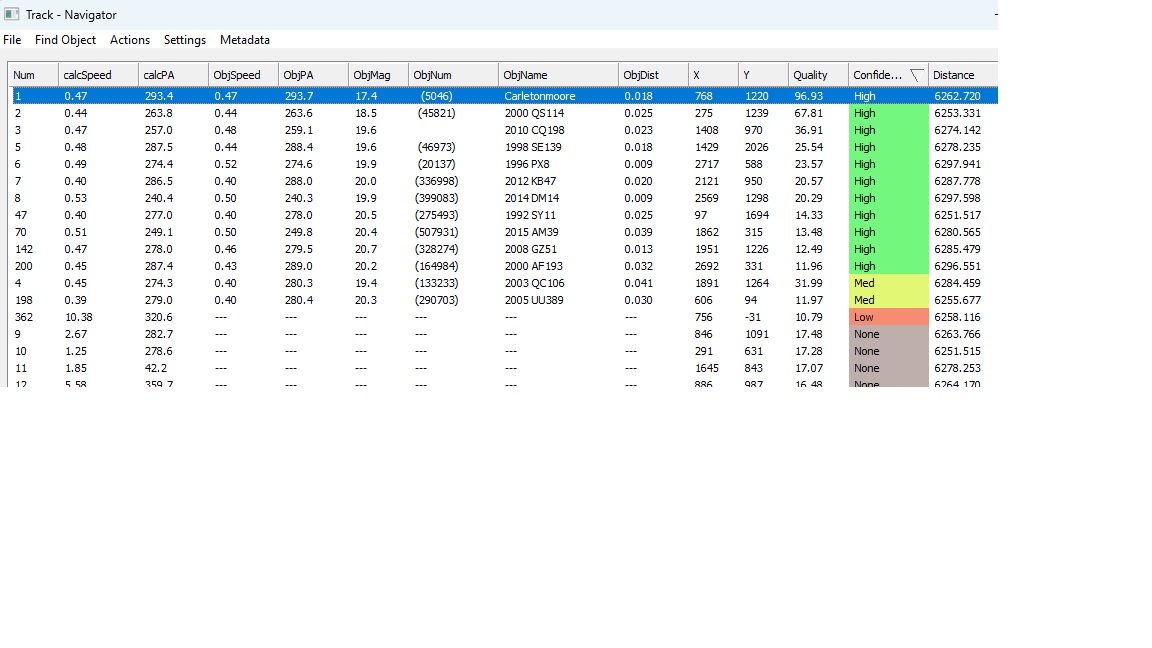Select the 2008 GZ51 object row
Screen dimensions: 1152x648
point(503,249)
